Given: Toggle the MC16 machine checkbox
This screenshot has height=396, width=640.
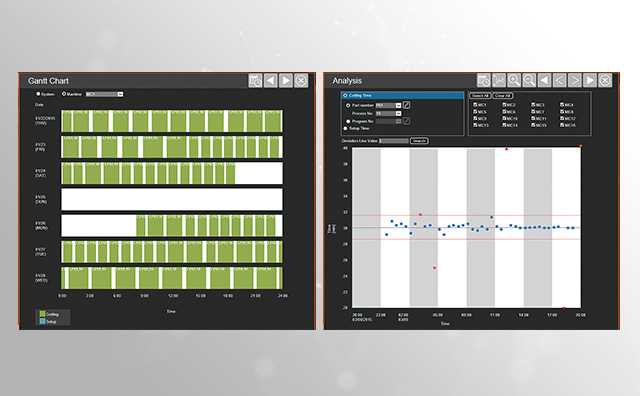Looking at the screenshot, I should click(x=562, y=125).
